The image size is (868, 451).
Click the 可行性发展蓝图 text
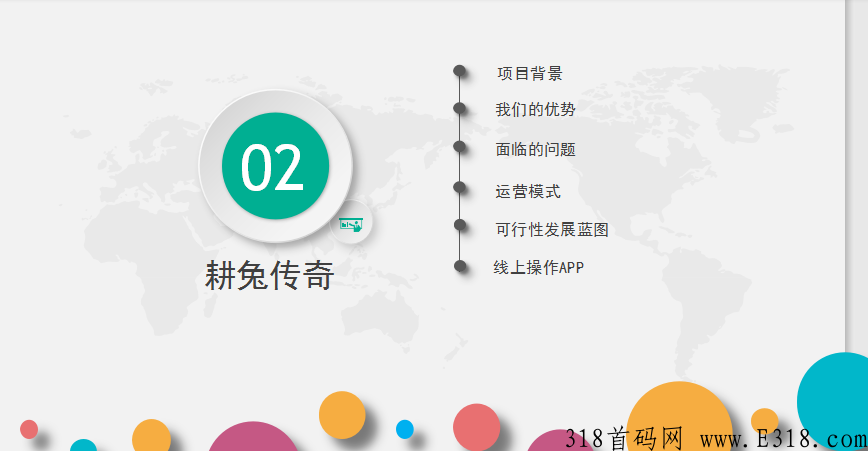pyautogui.click(x=552, y=230)
